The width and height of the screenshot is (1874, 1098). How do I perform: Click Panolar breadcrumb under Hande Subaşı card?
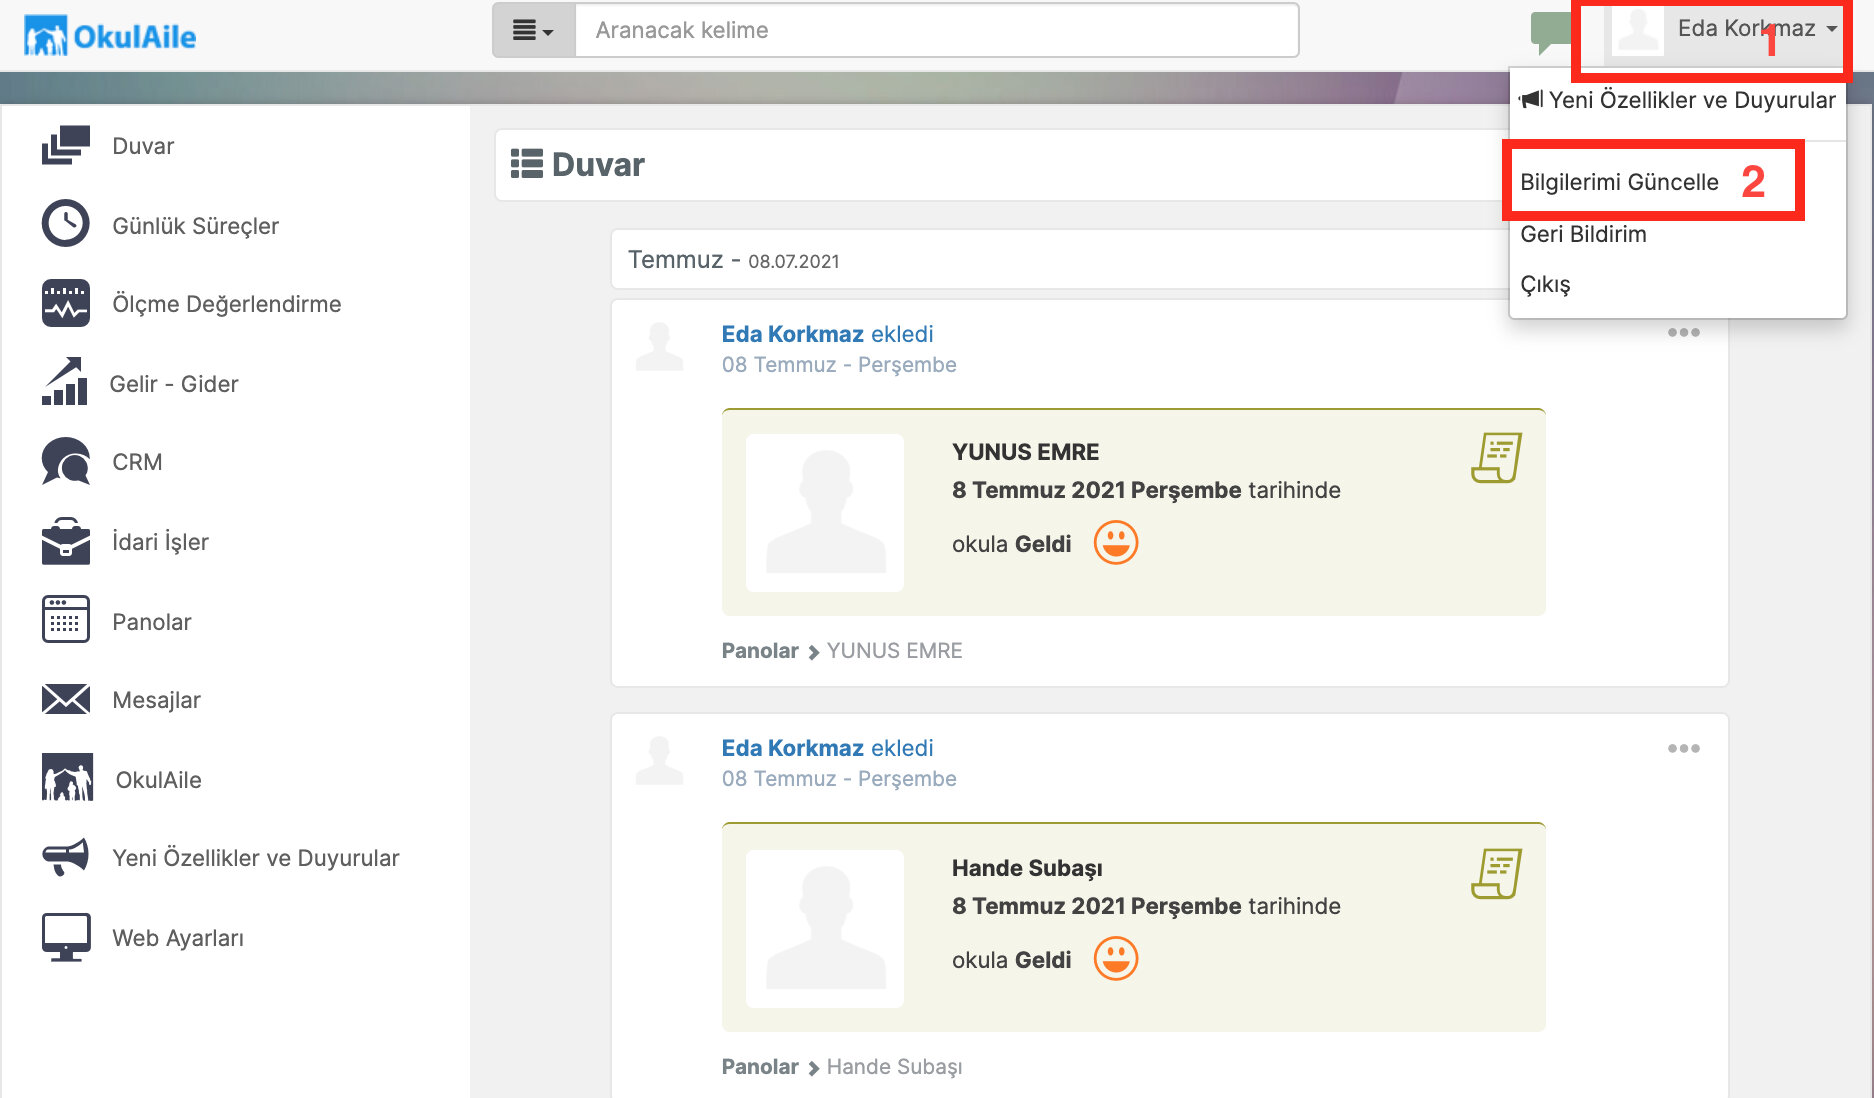[x=760, y=1067]
